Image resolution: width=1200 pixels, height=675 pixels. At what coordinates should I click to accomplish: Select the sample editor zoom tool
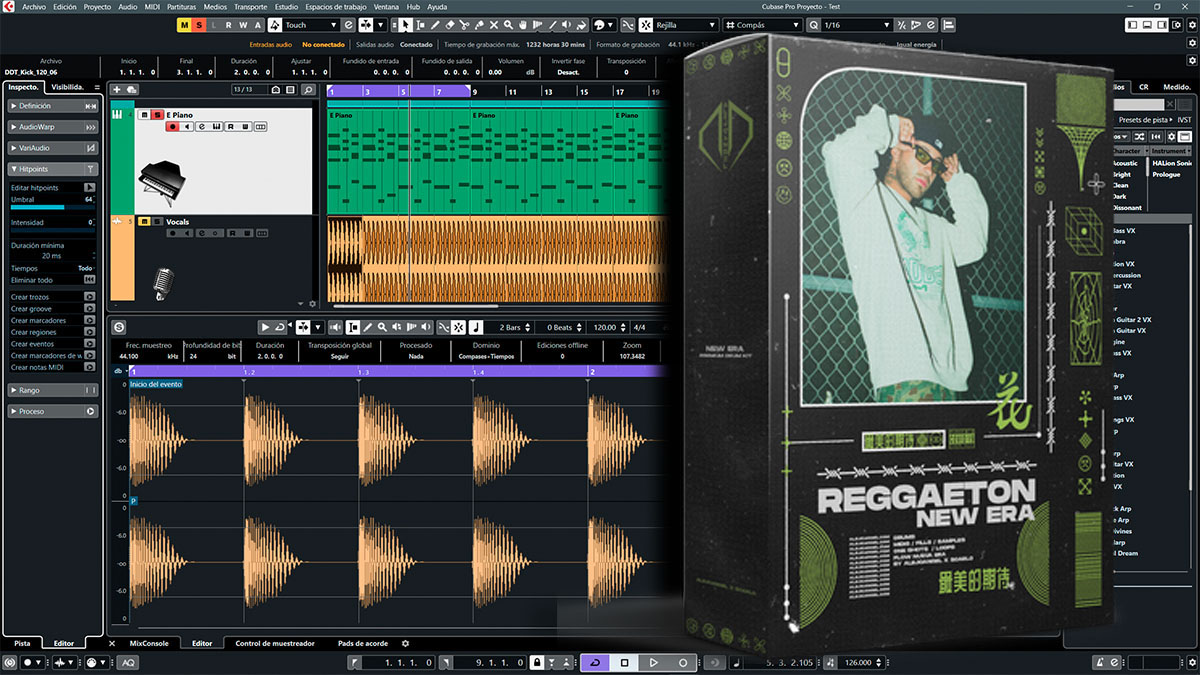[x=382, y=327]
